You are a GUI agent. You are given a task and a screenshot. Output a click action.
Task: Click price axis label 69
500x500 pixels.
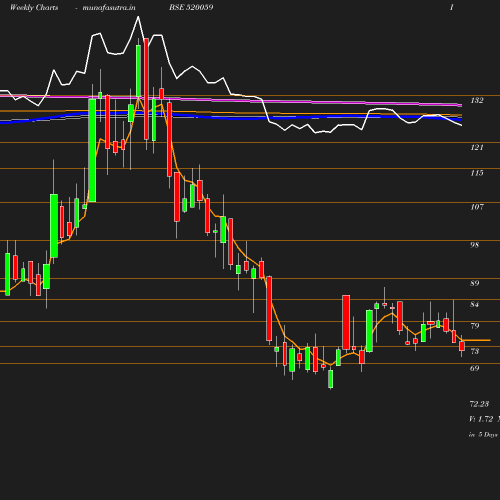point(475,368)
